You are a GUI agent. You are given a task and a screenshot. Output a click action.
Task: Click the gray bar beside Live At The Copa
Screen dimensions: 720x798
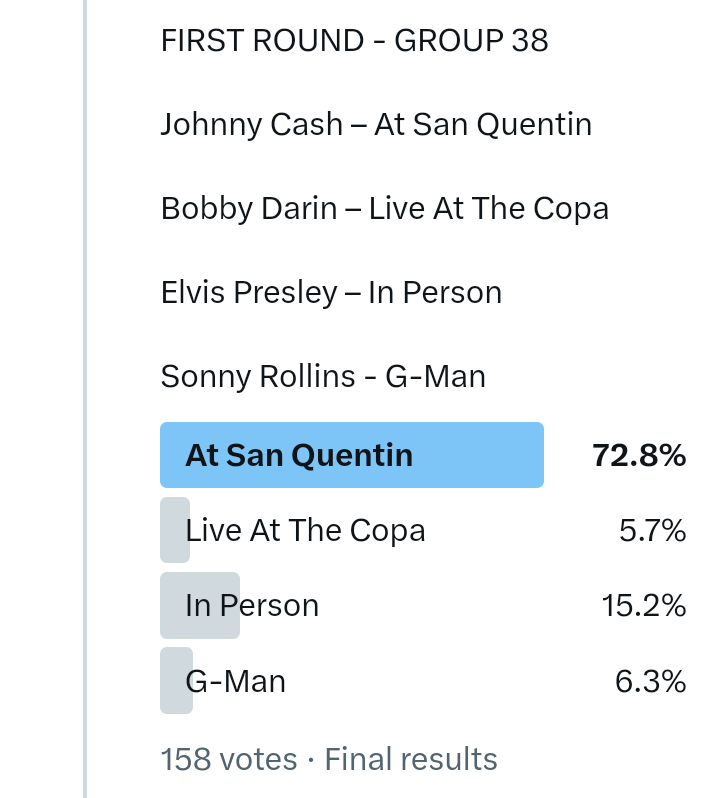[x=172, y=531]
